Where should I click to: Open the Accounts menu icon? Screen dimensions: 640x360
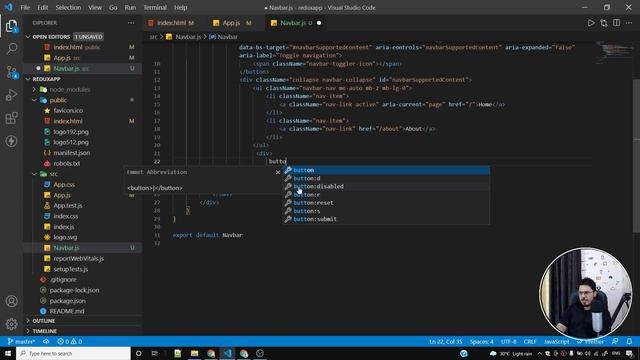[11, 301]
